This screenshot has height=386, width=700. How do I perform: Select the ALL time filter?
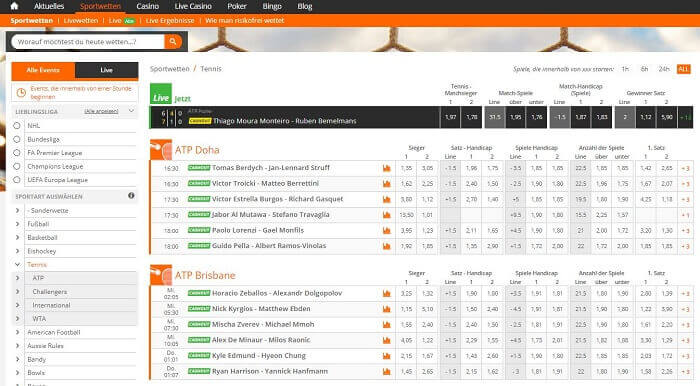(x=683, y=69)
